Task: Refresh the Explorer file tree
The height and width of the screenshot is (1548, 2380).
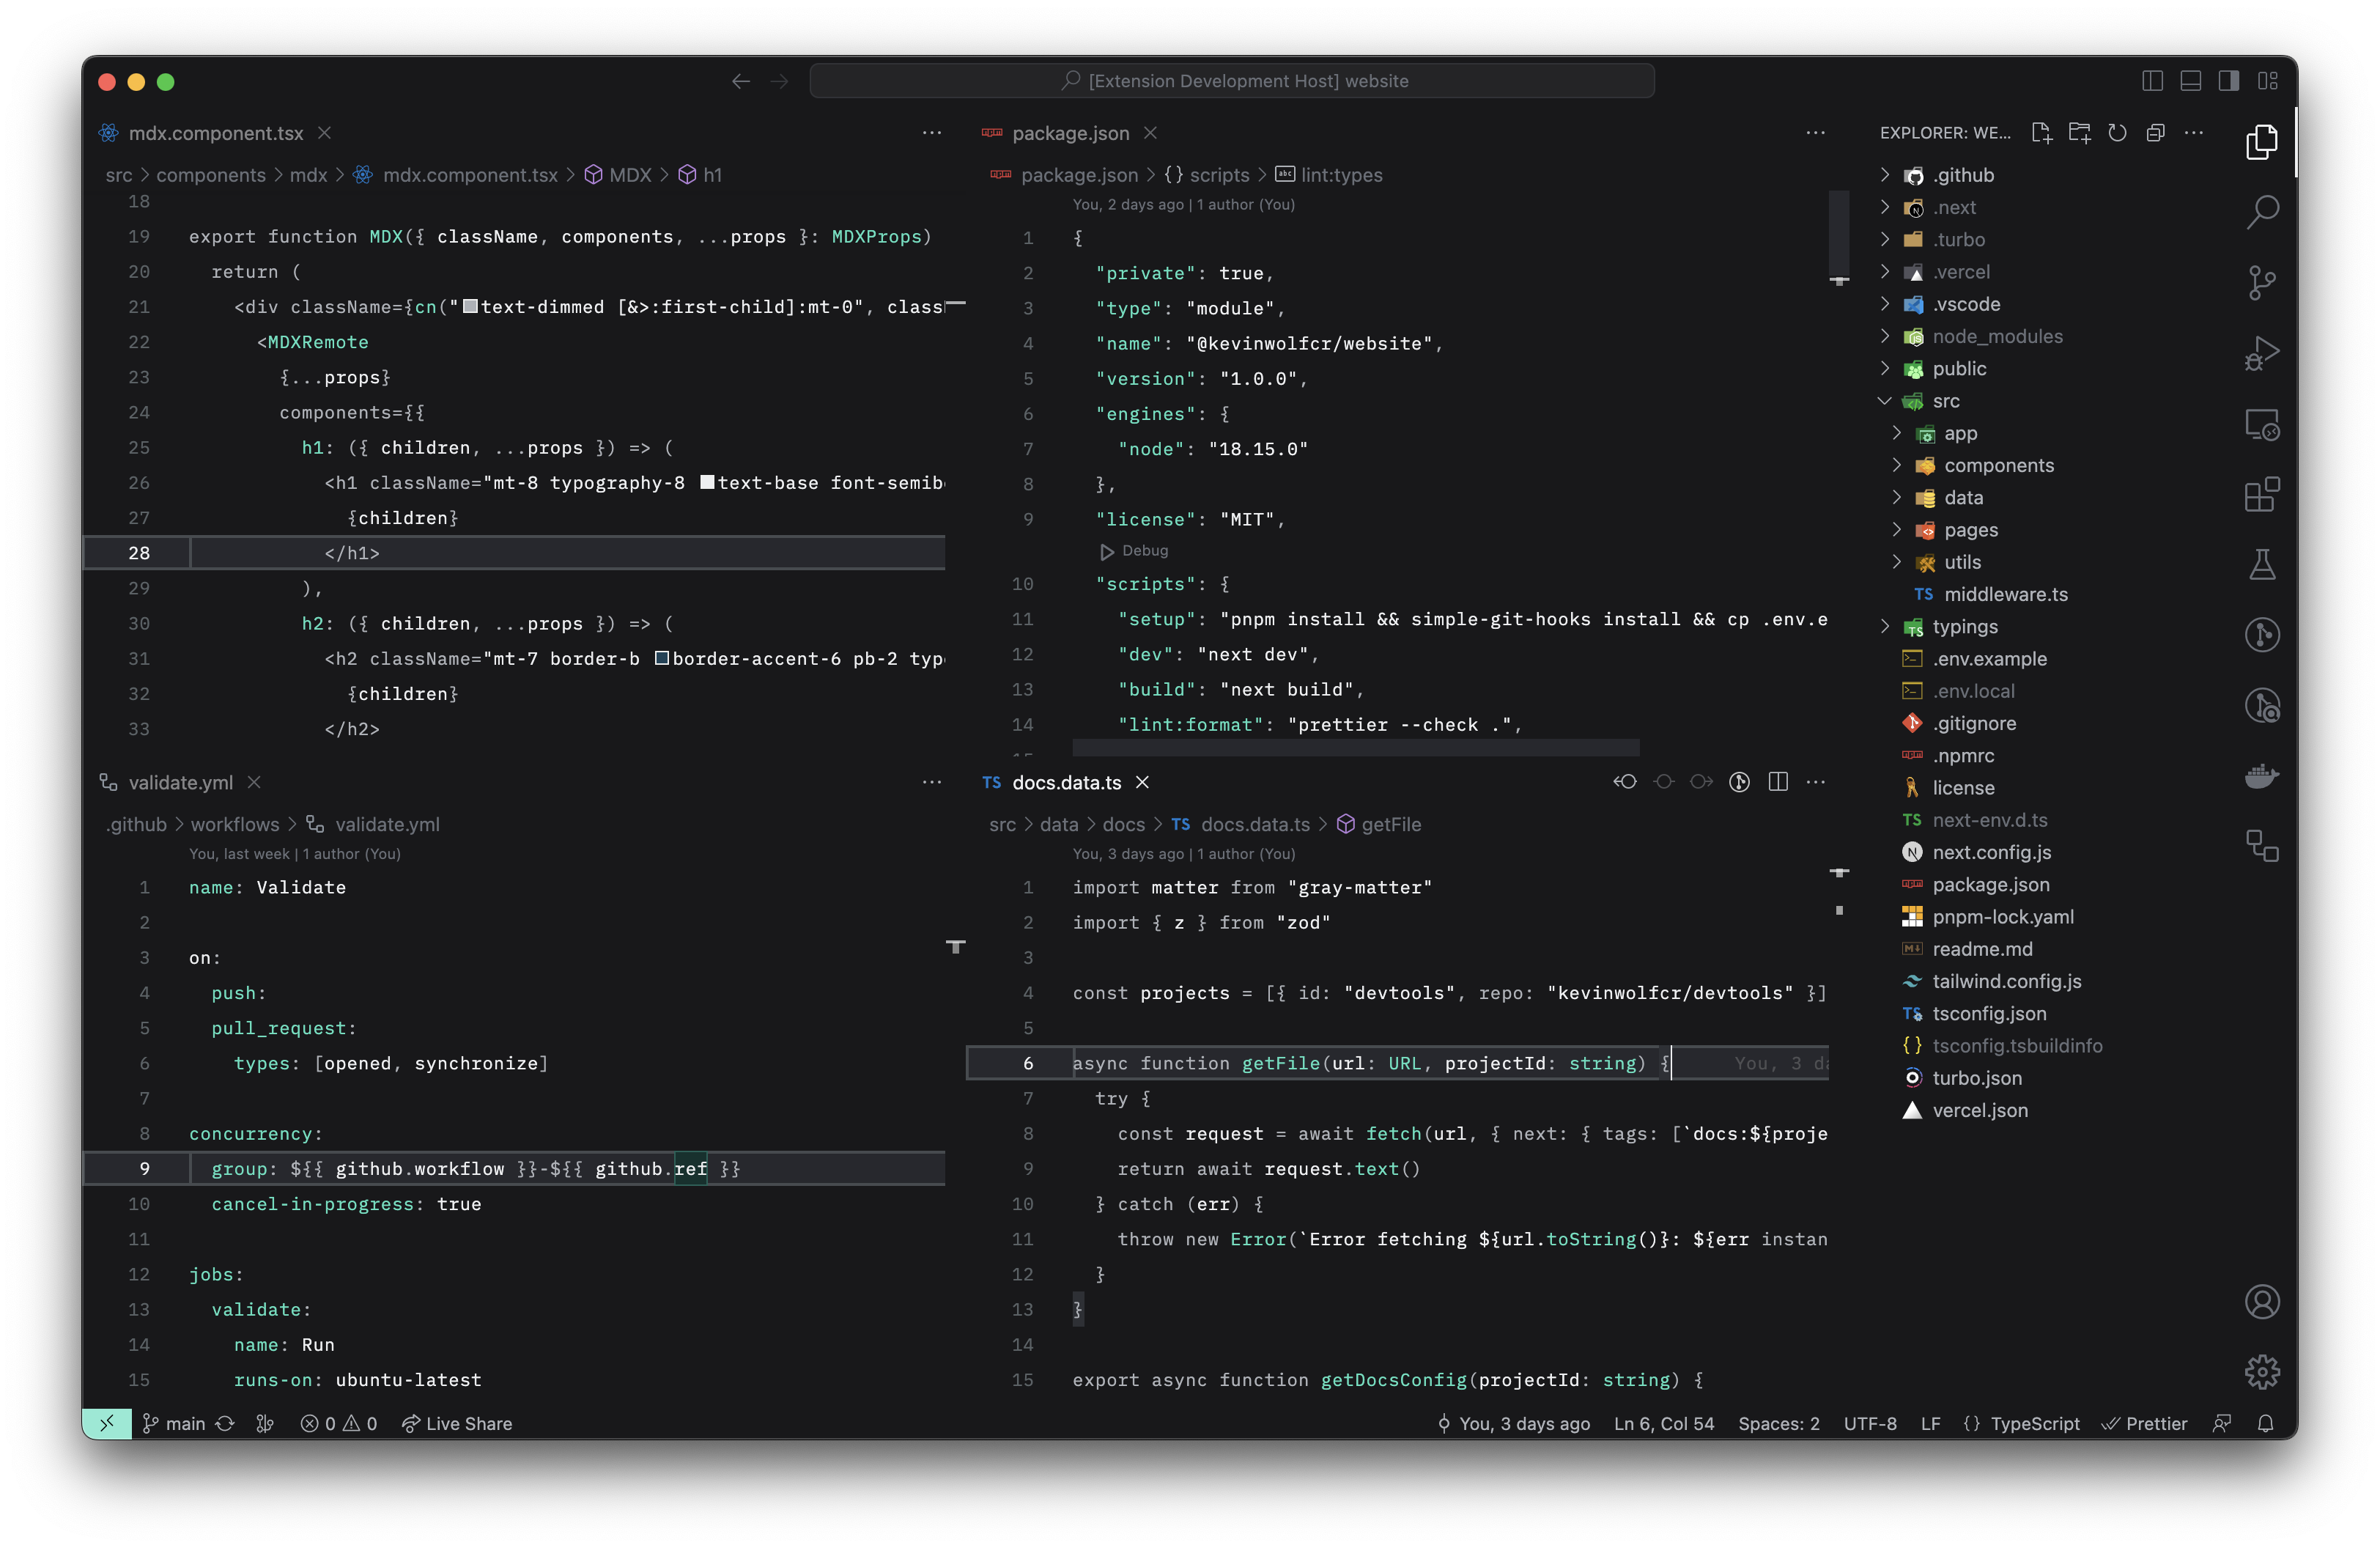Action: (x=2117, y=133)
